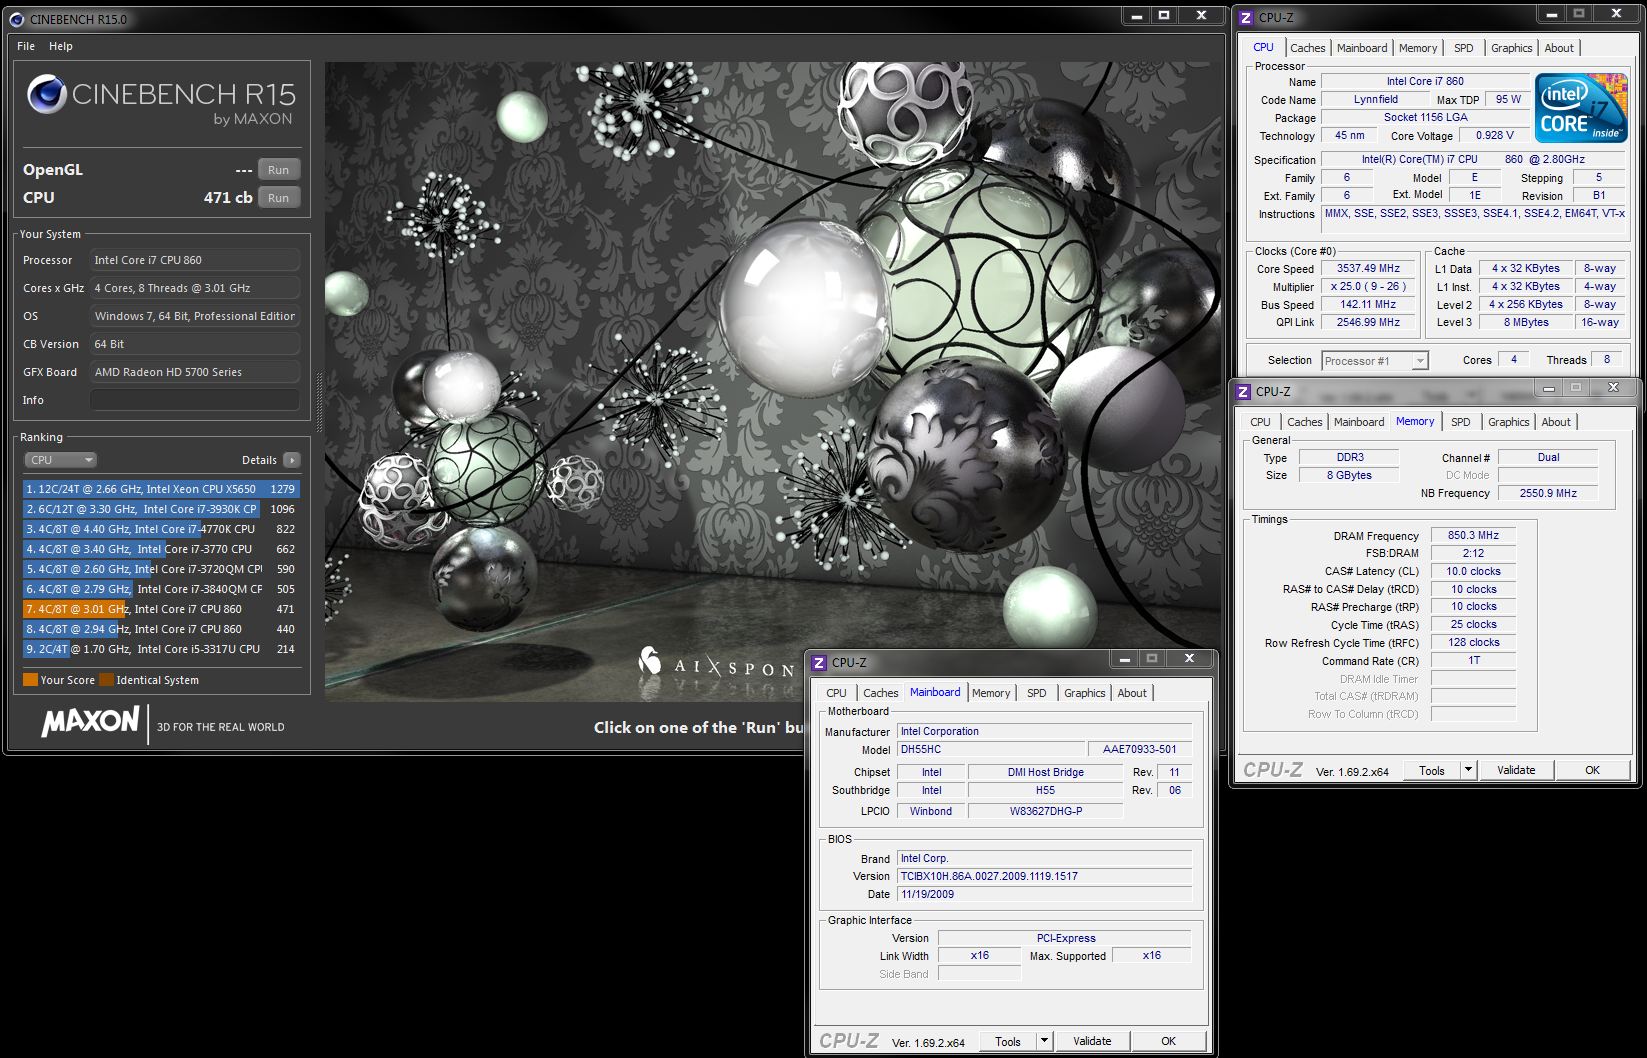The height and width of the screenshot is (1058, 1647).
Task: Click the NB Frequency 2550.9 MHz value
Action: (x=1548, y=494)
